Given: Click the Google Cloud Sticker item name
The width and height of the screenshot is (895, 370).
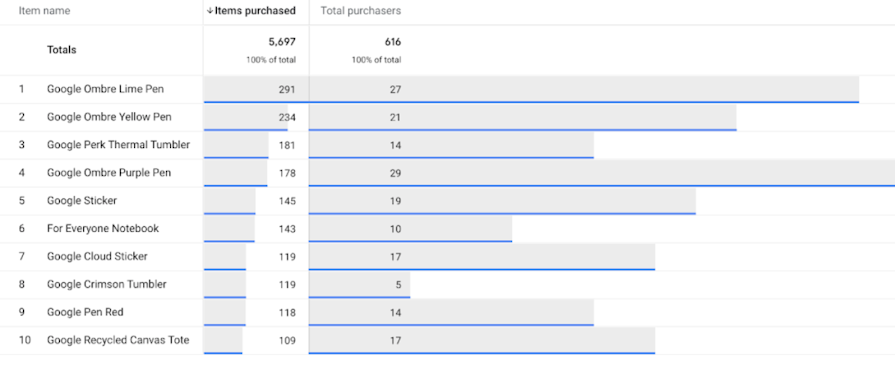Looking at the screenshot, I should (x=97, y=256).
